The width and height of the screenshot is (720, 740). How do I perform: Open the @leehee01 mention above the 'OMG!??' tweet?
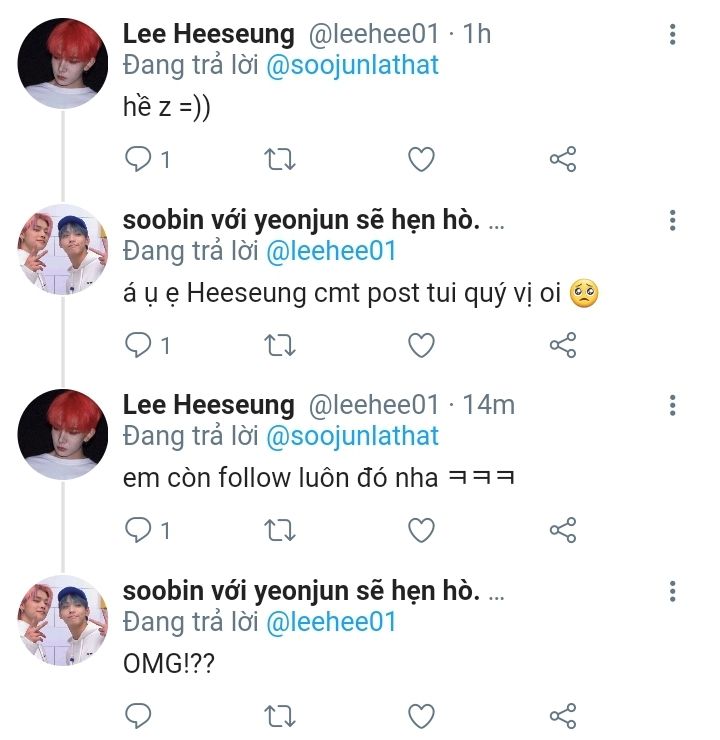331,622
